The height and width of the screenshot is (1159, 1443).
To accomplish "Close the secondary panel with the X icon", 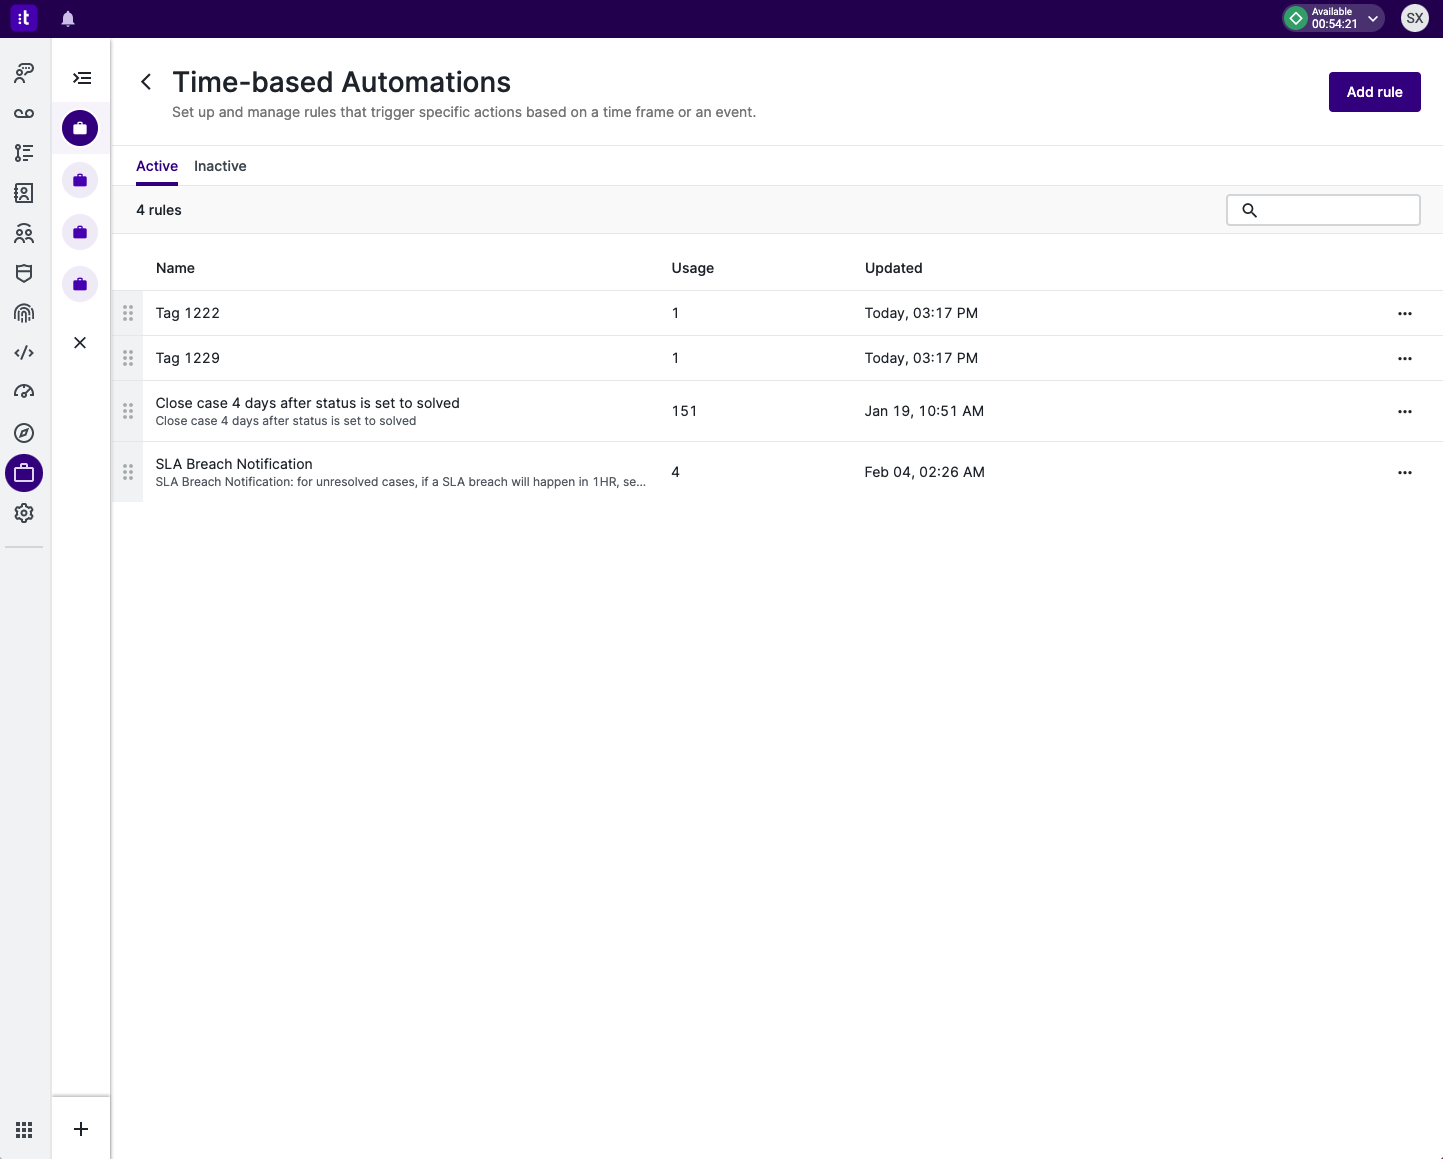I will tap(80, 343).
